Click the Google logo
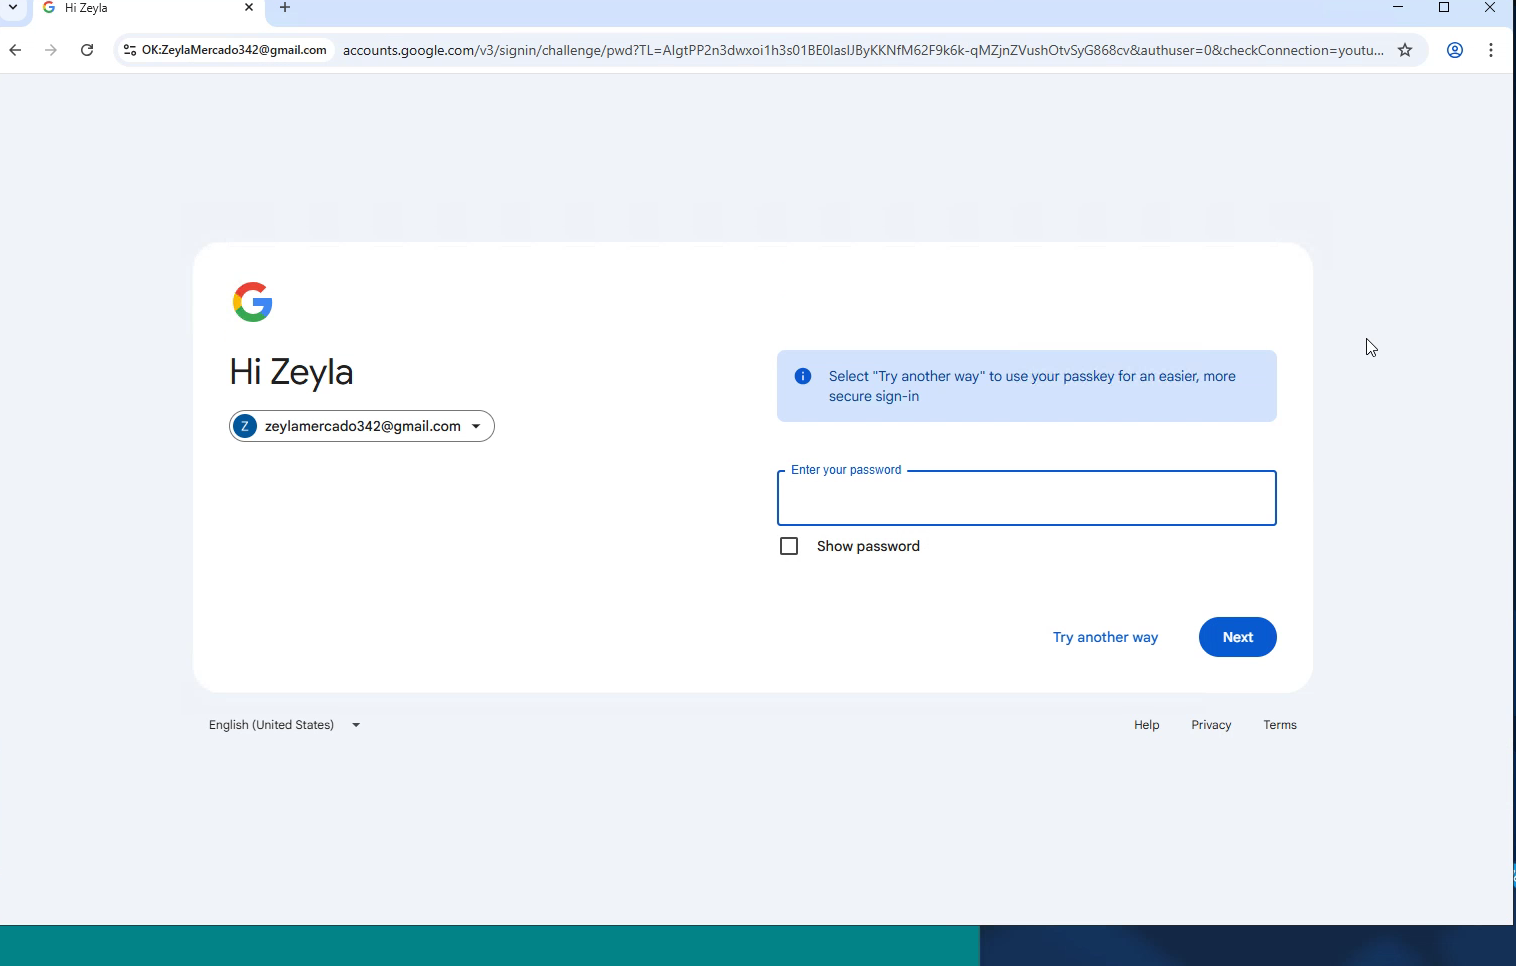 point(253,302)
